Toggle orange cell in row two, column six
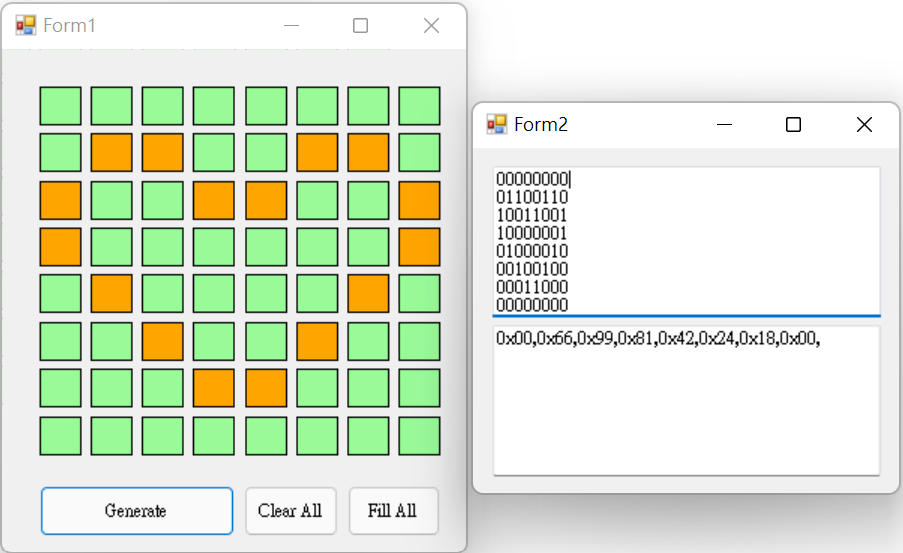The height and width of the screenshot is (553, 903). [x=317, y=153]
